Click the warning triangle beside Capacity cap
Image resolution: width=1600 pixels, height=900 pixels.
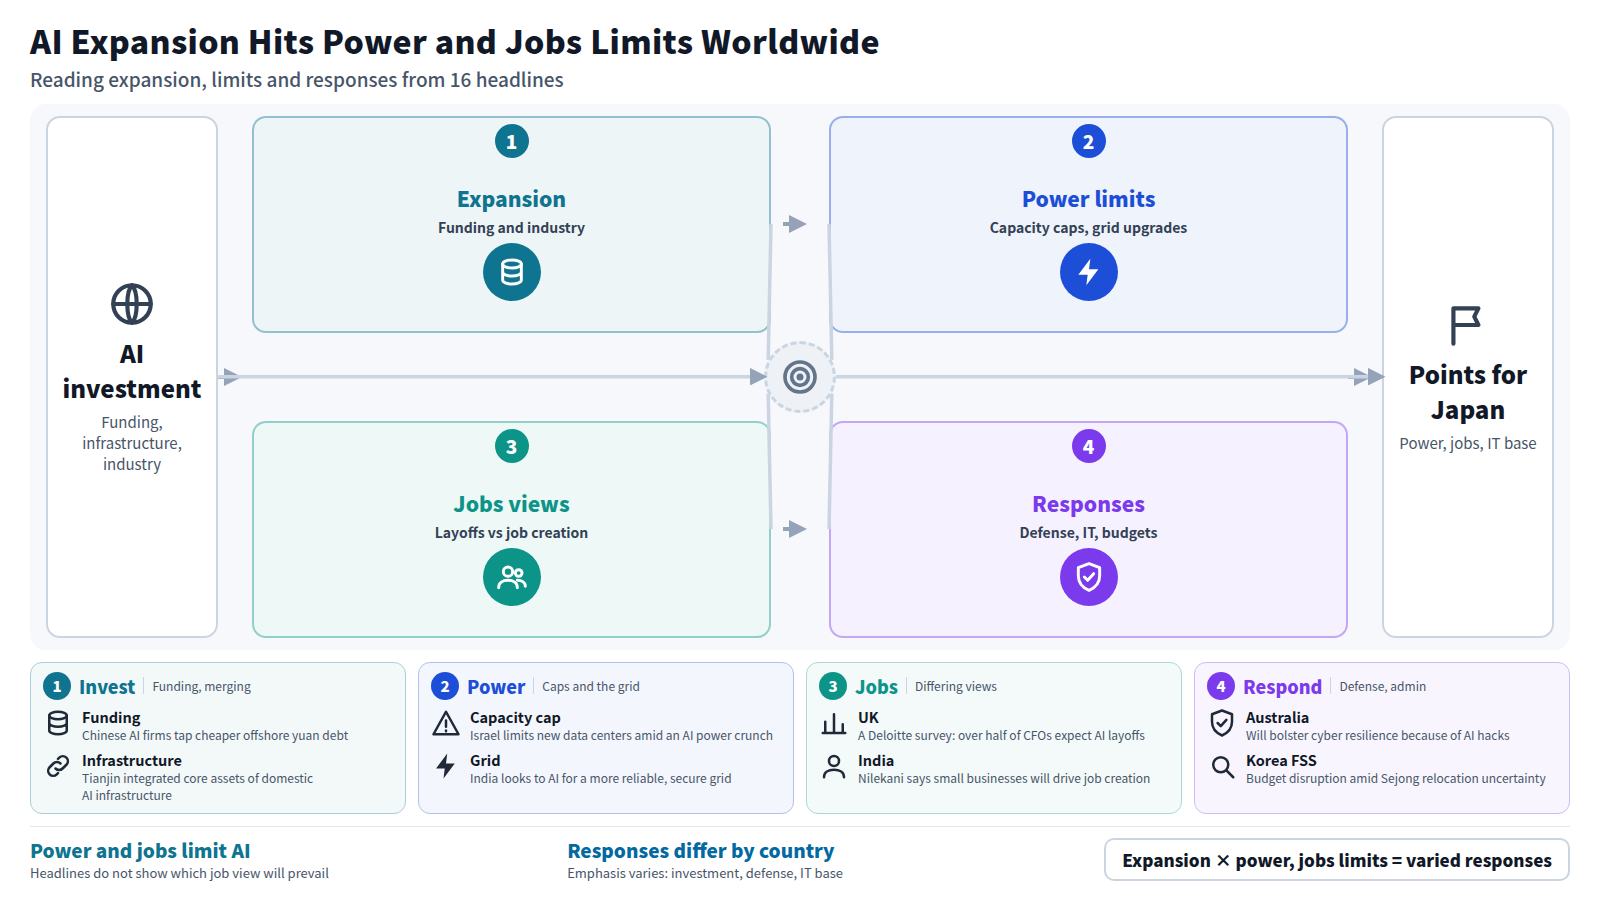[446, 723]
